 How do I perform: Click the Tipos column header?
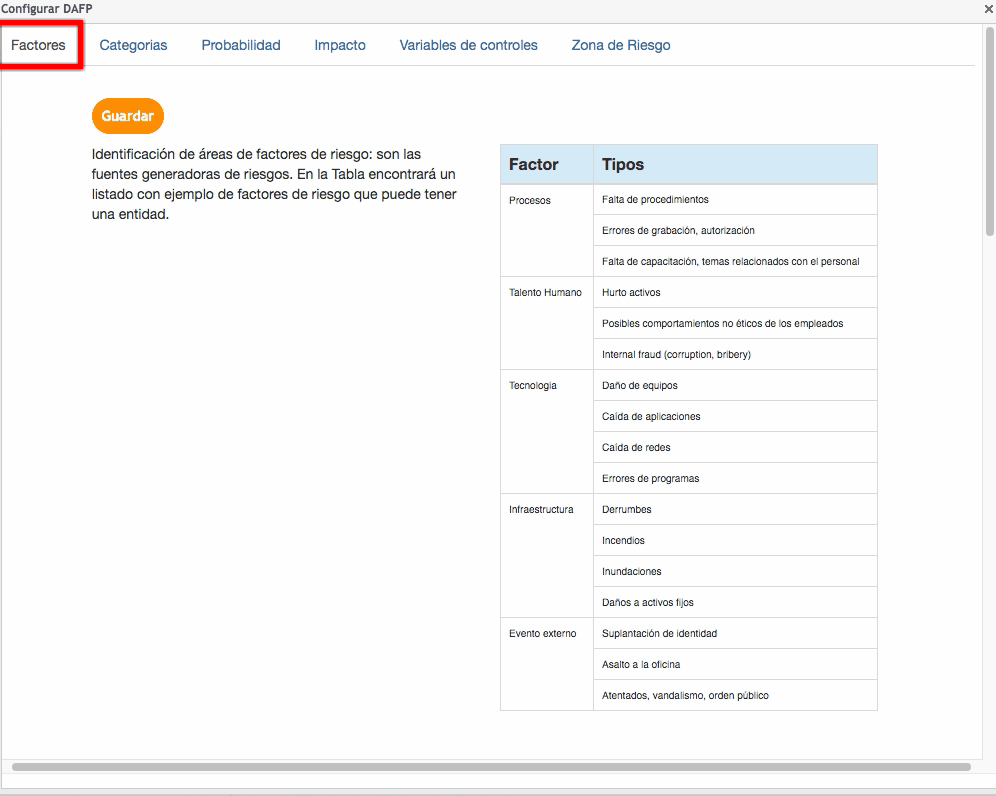click(x=623, y=164)
